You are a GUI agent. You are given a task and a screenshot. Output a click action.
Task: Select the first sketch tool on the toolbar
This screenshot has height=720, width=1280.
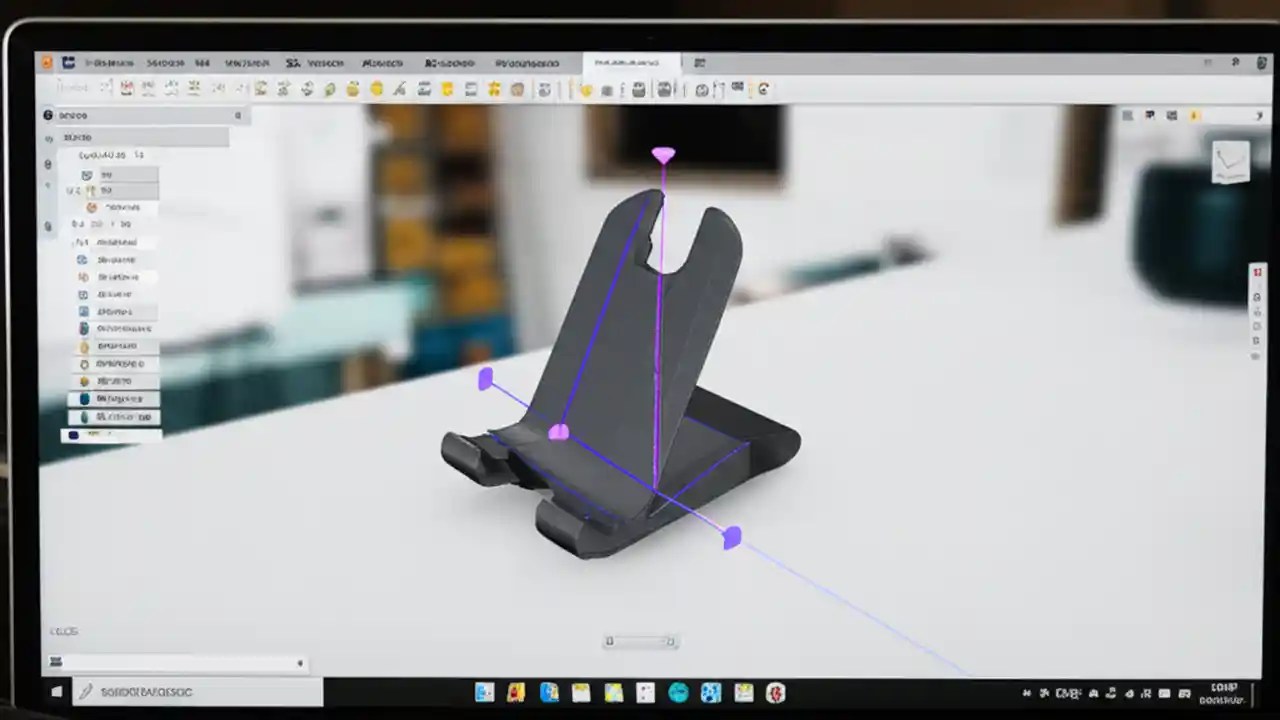point(105,89)
